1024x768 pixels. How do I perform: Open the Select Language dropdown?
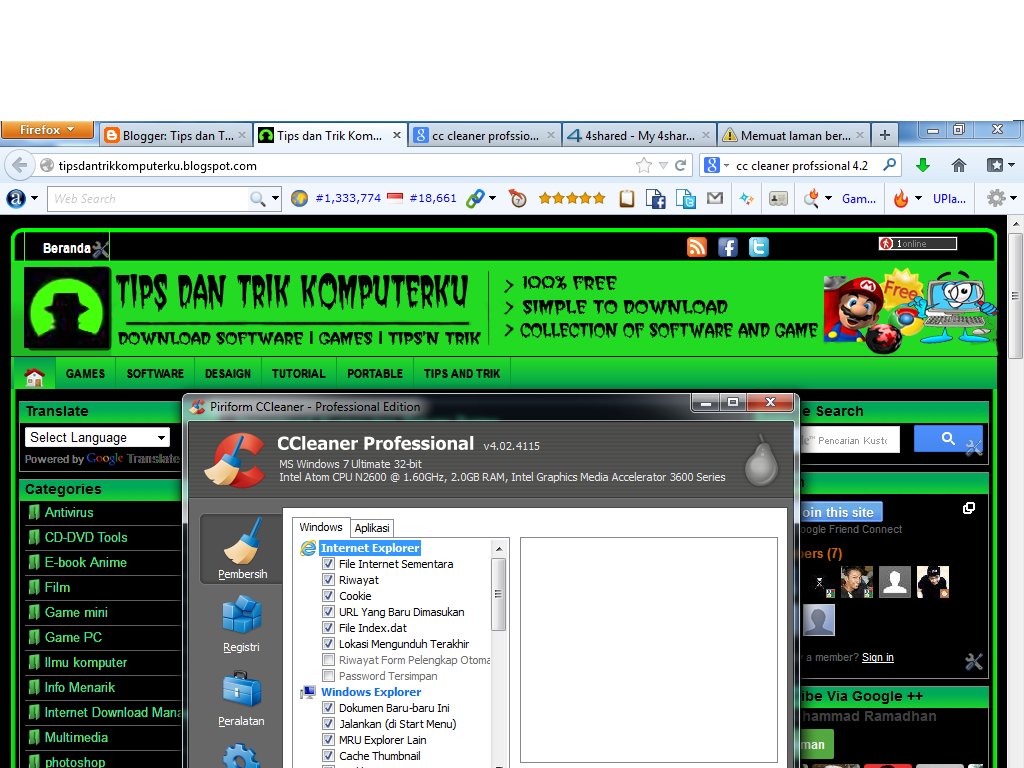point(97,437)
